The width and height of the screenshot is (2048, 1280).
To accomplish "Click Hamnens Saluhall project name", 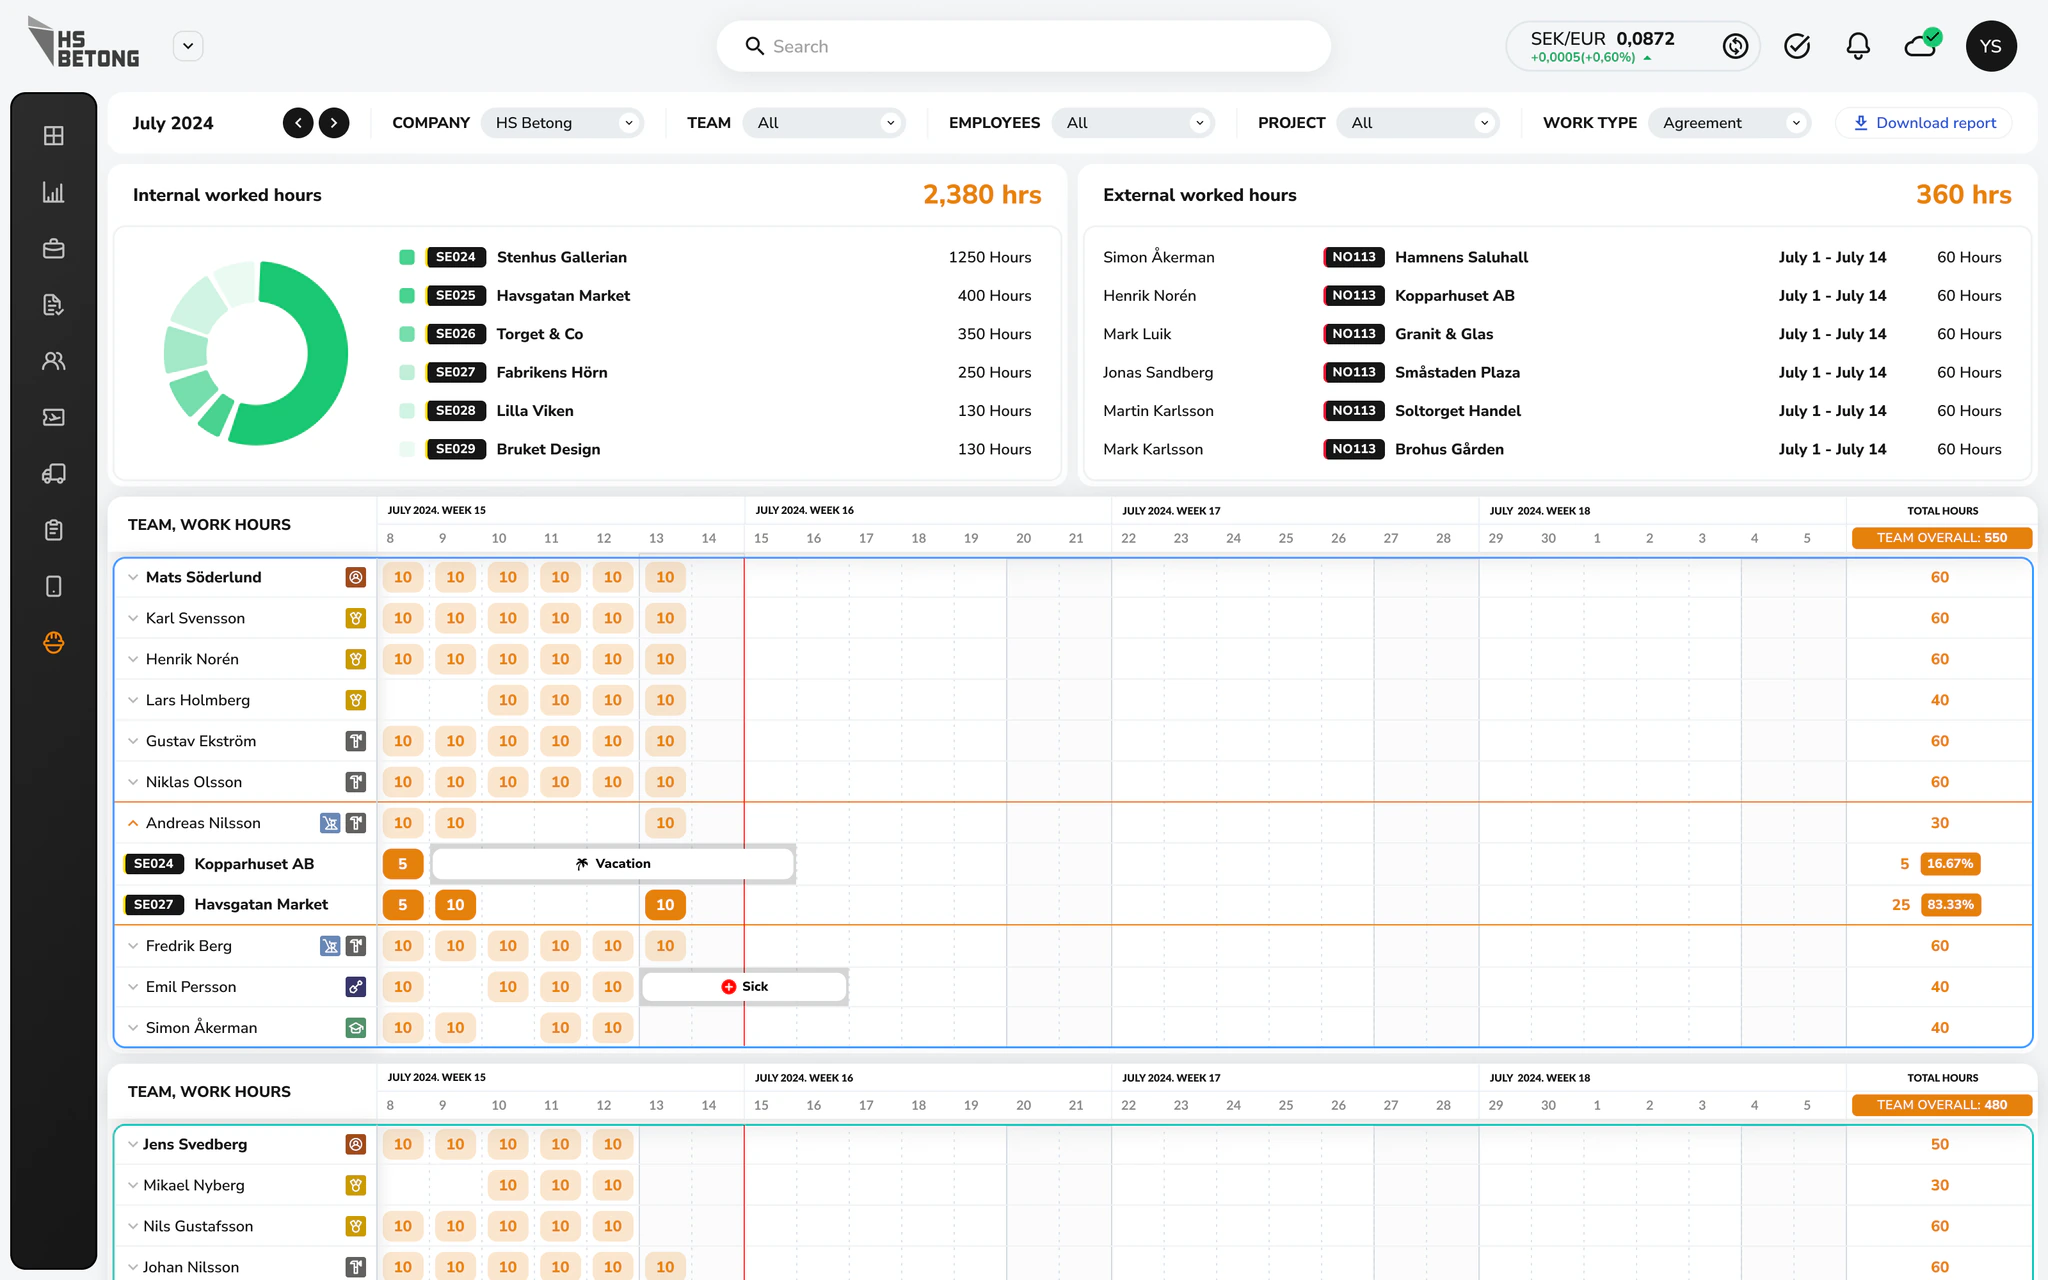I will [1461, 257].
